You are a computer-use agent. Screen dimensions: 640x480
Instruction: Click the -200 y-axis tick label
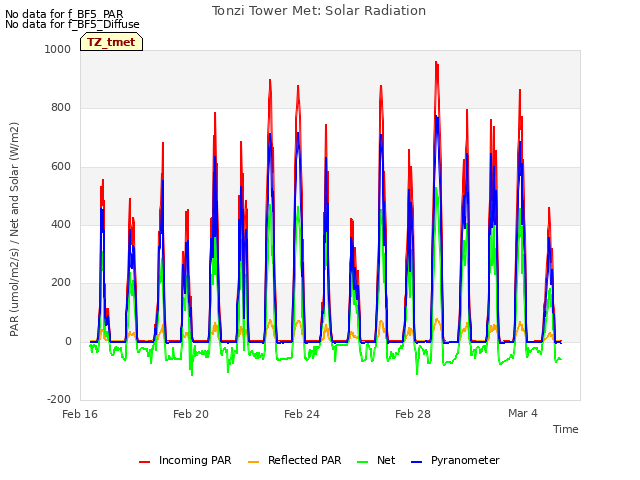coord(59,399)
